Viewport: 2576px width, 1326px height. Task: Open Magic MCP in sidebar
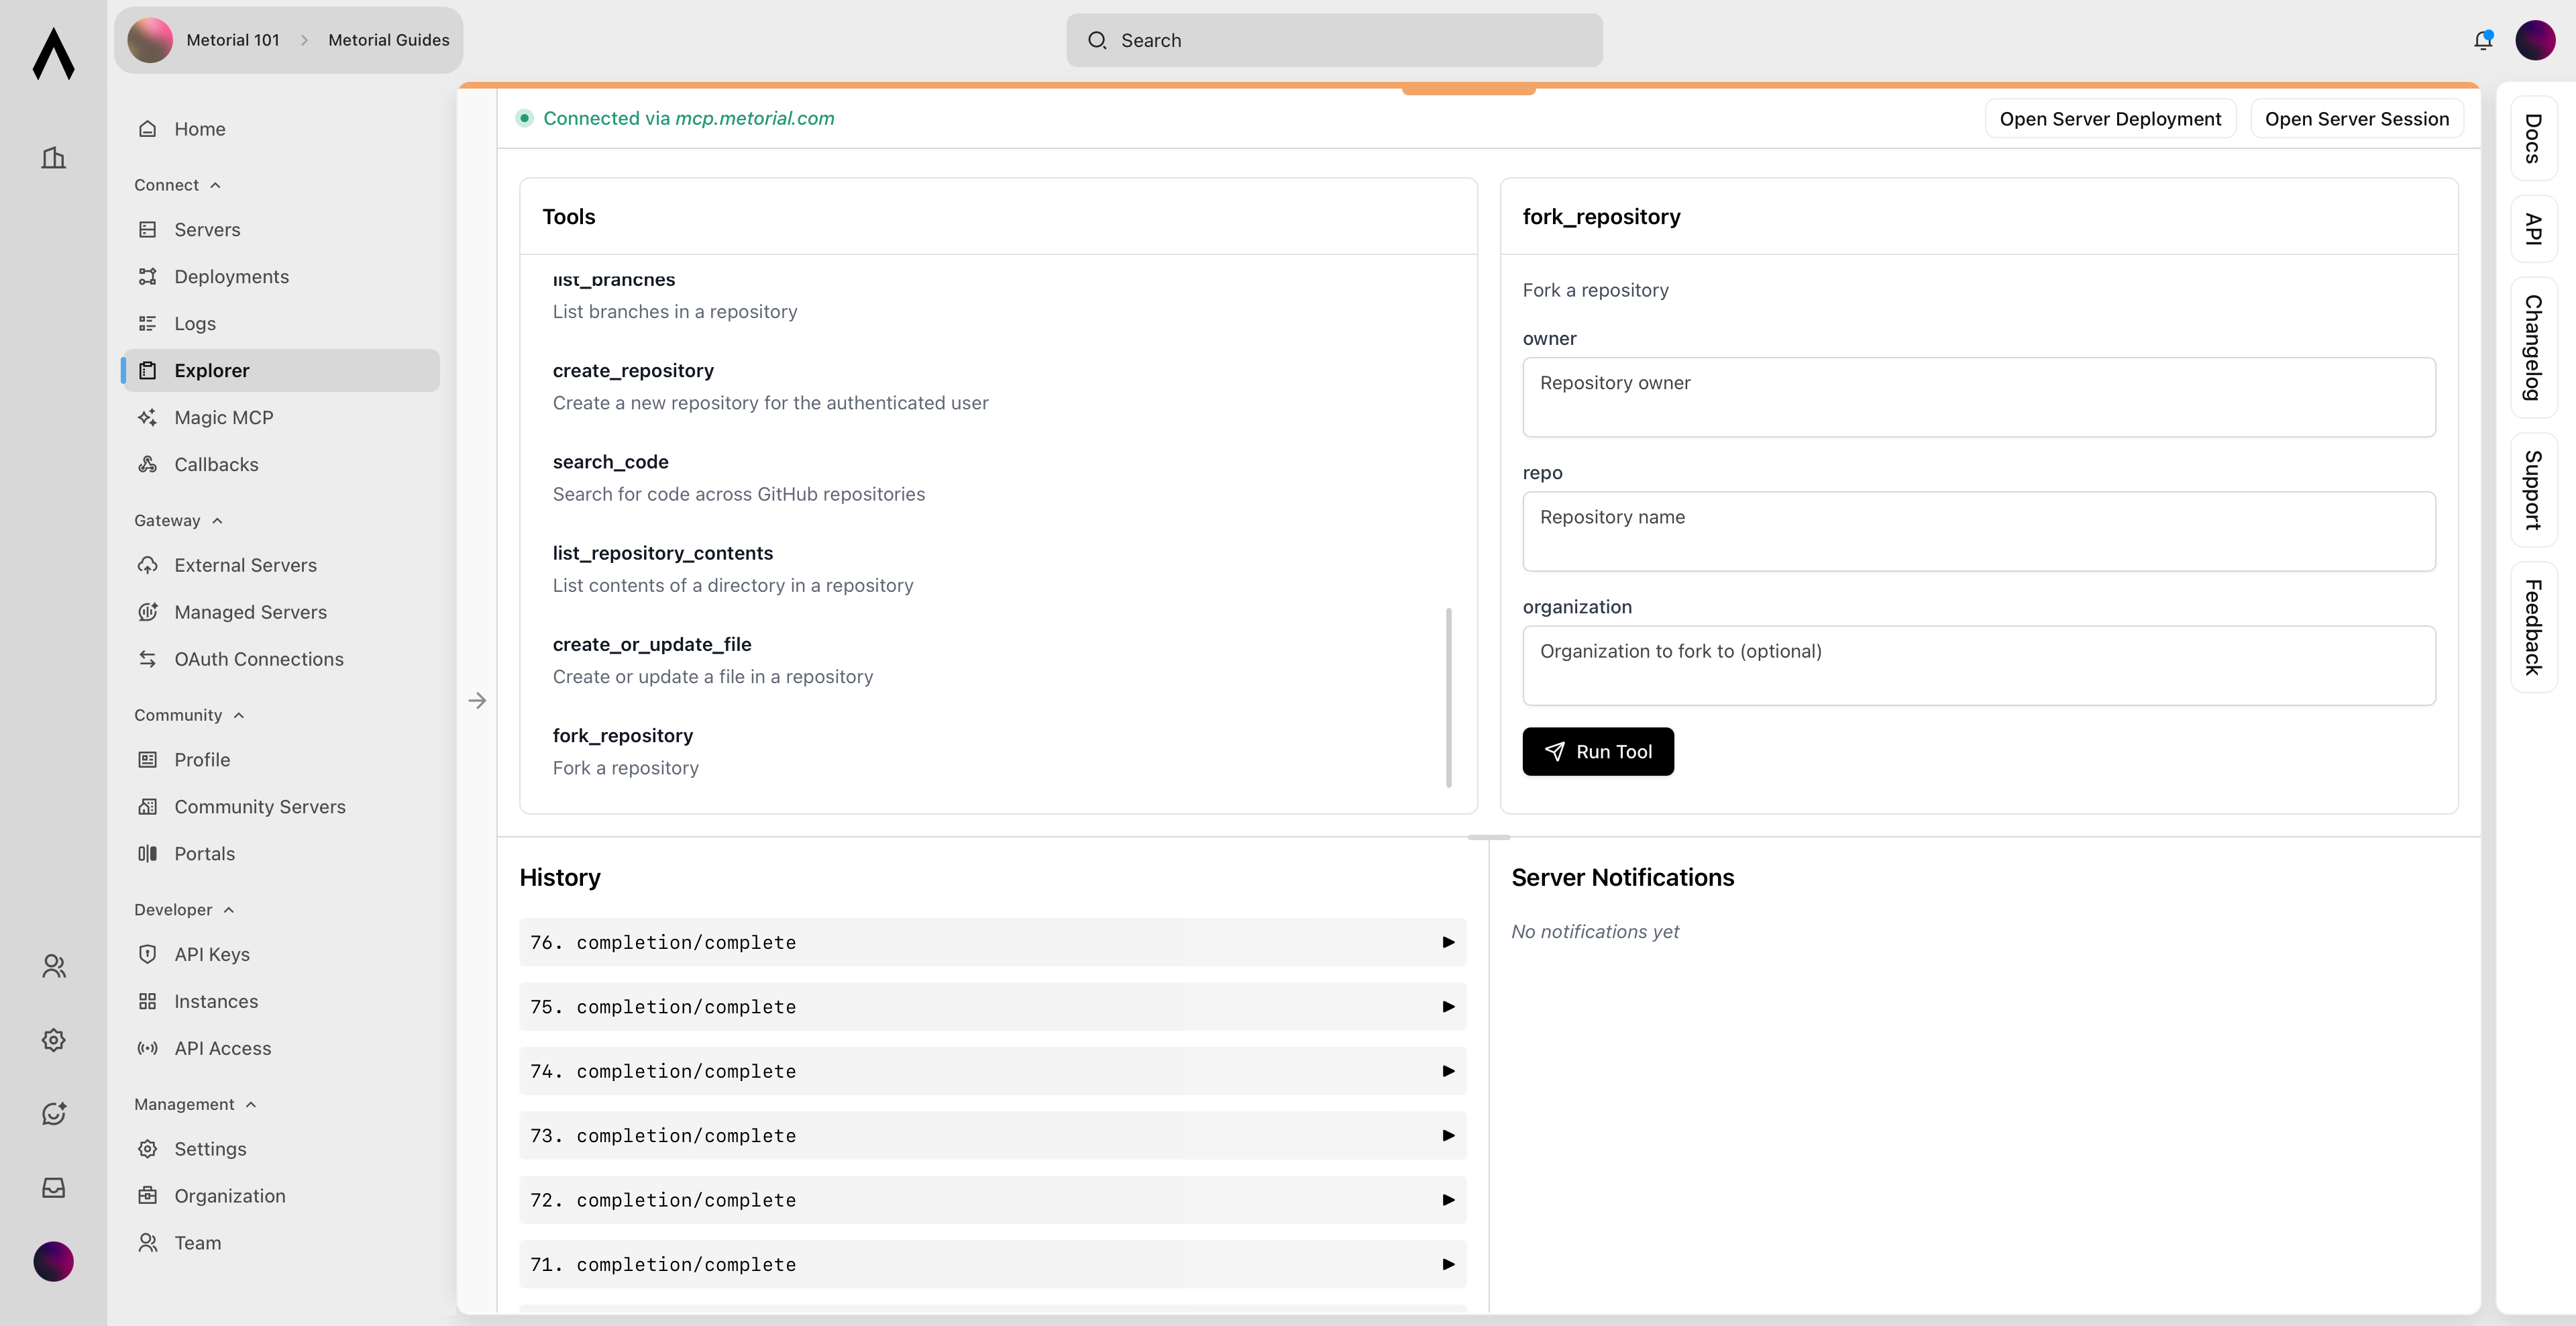pyautogui.click(x=223, y=417)
